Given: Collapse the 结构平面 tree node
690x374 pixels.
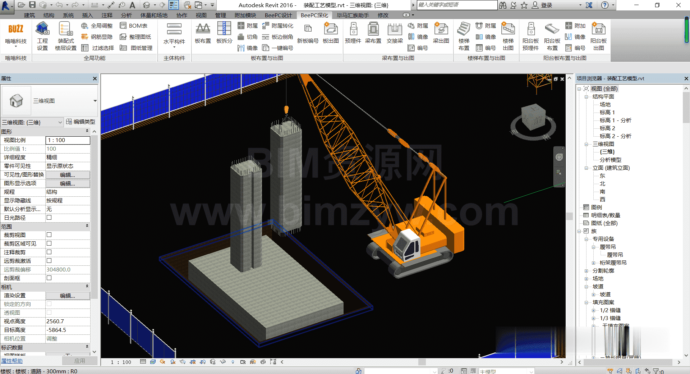Looking at the screenshot, I should point(587,96).
